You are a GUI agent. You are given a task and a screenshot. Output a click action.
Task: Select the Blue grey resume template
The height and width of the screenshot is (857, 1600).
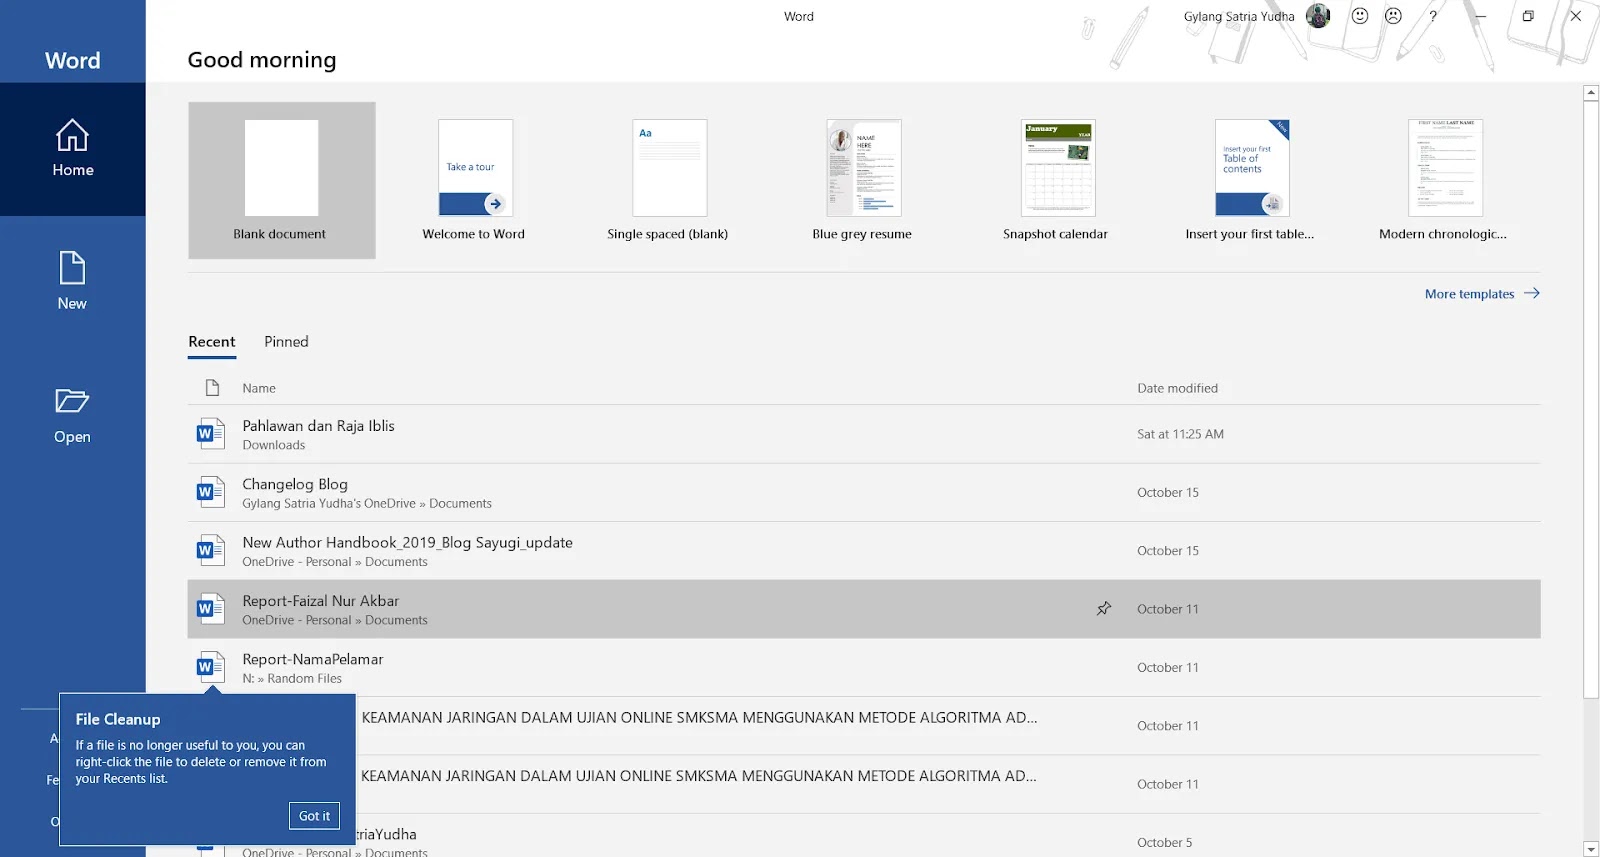tap(862, 180)
